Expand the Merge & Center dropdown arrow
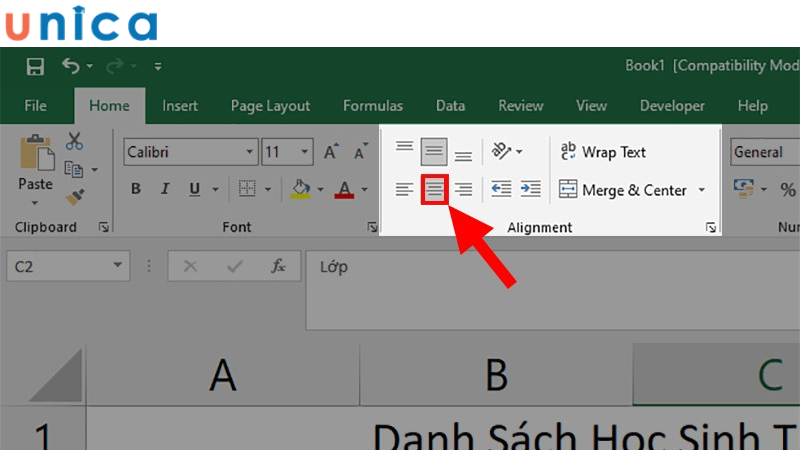 [x=702, y=190]
